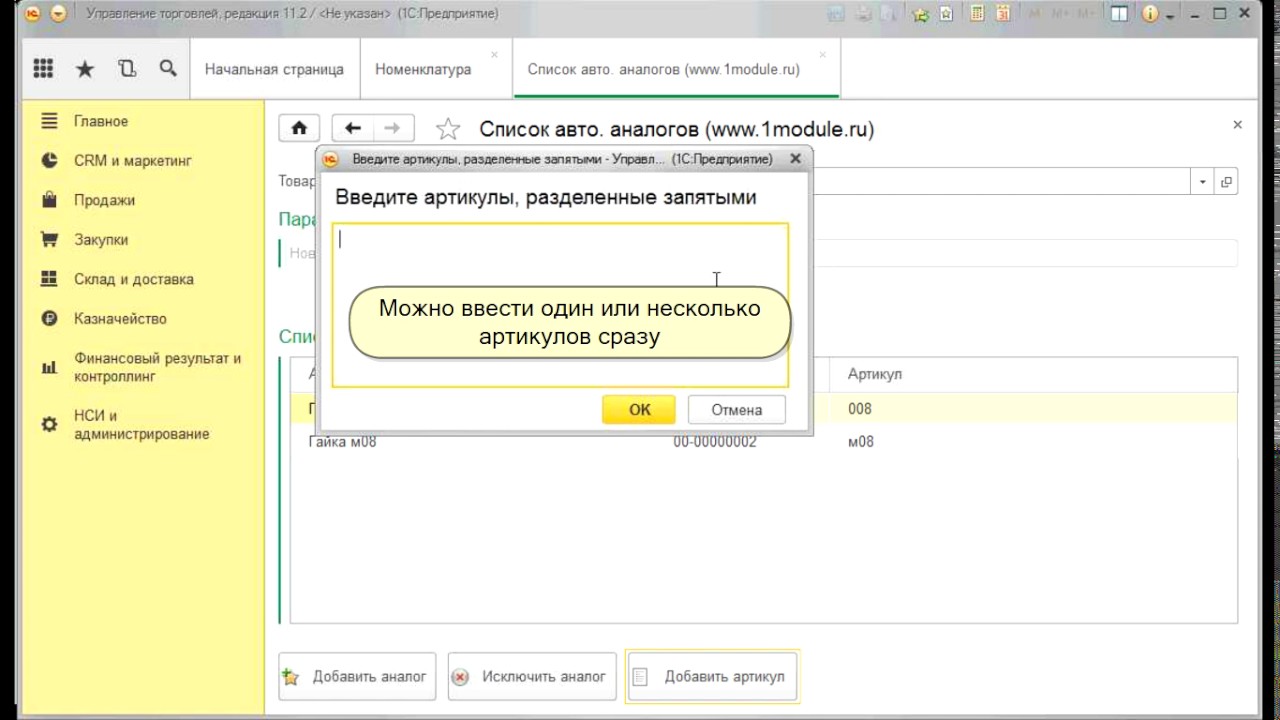This screenshot has height=720, width=1280.
Task: Expand the arrow next to the info icon
Action: point(1169,15)
